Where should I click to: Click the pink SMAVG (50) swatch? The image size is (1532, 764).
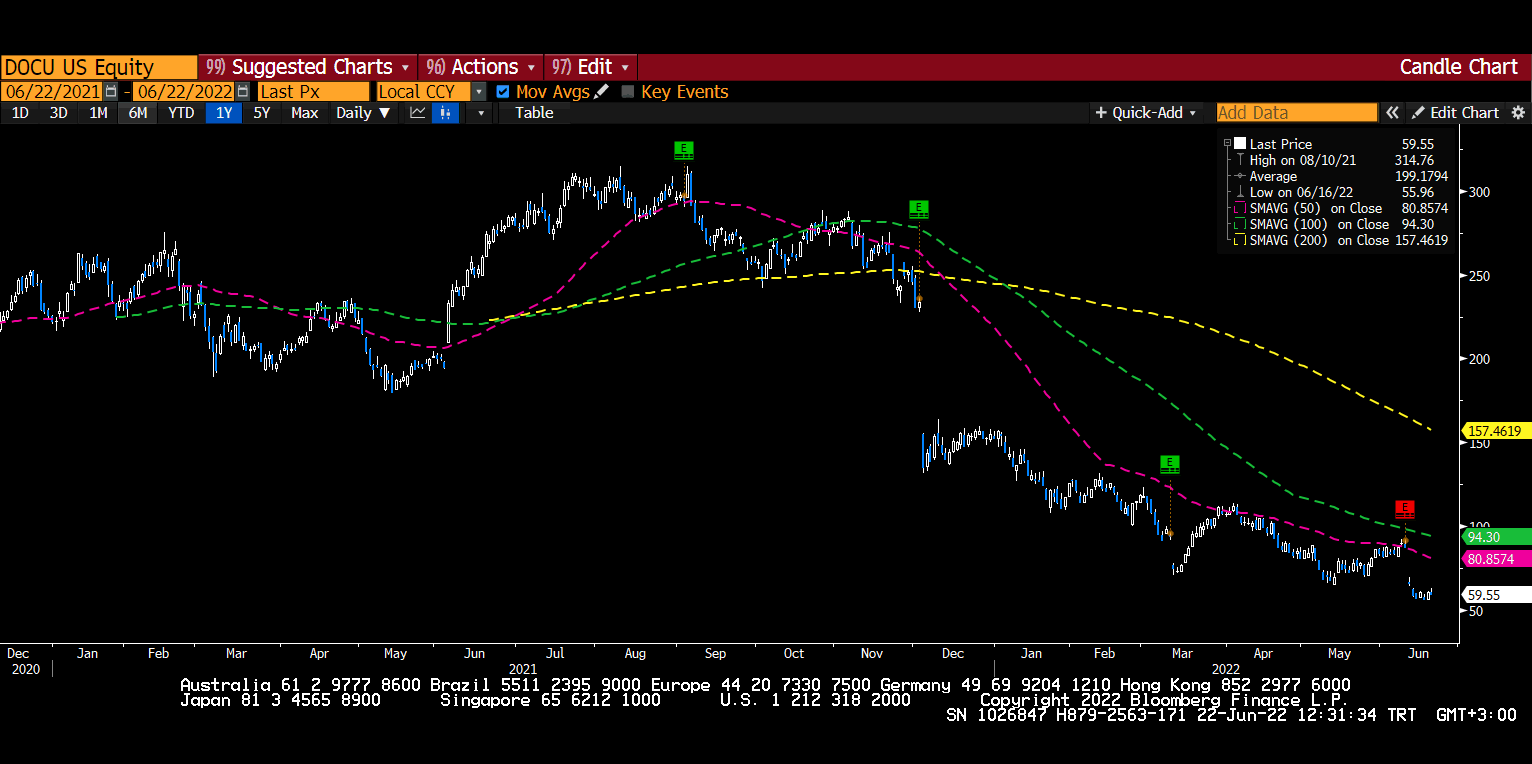tap(1240, 208)
